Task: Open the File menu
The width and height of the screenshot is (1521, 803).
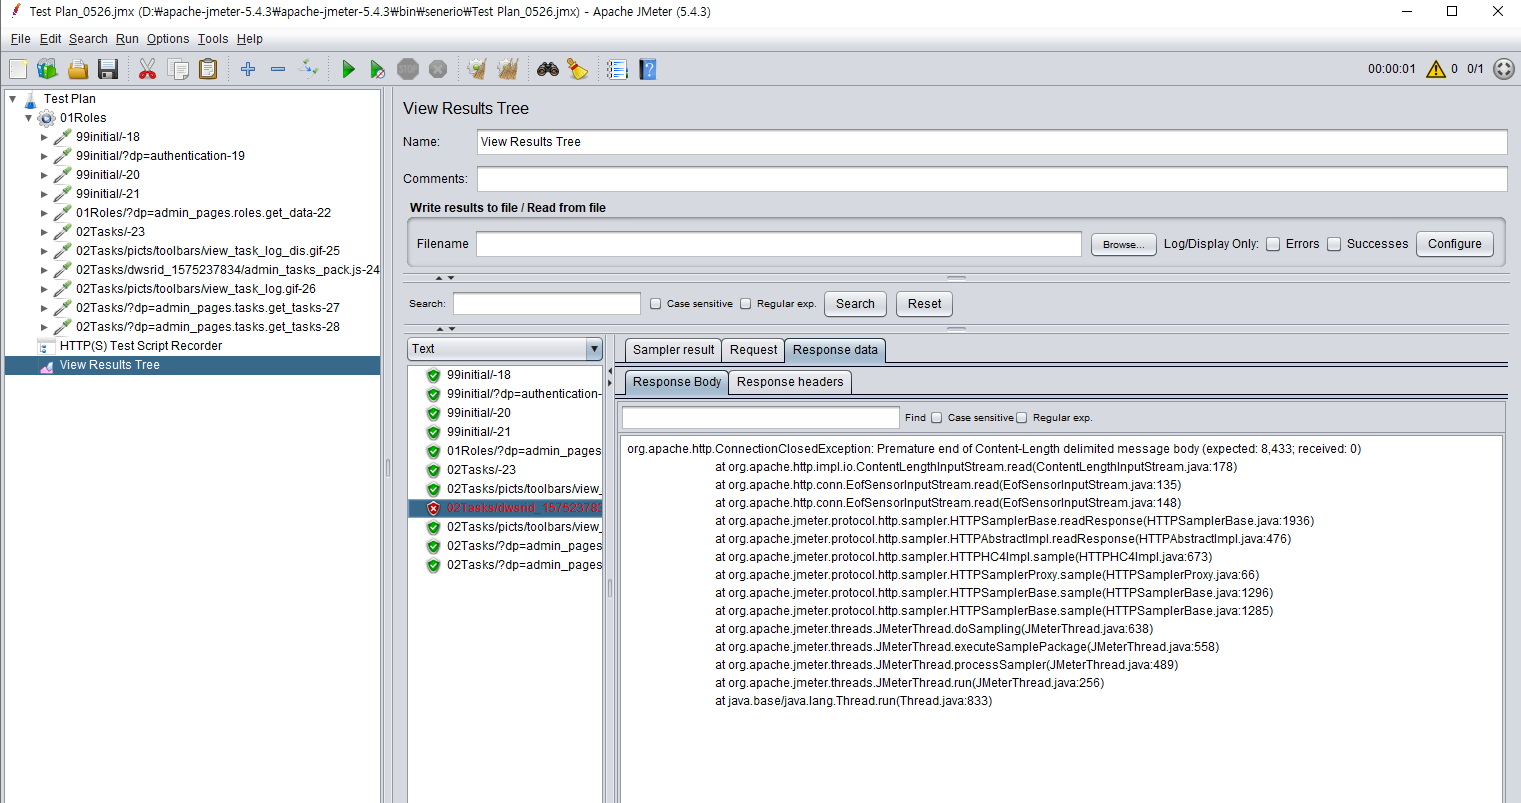Action: pos(20,39)
